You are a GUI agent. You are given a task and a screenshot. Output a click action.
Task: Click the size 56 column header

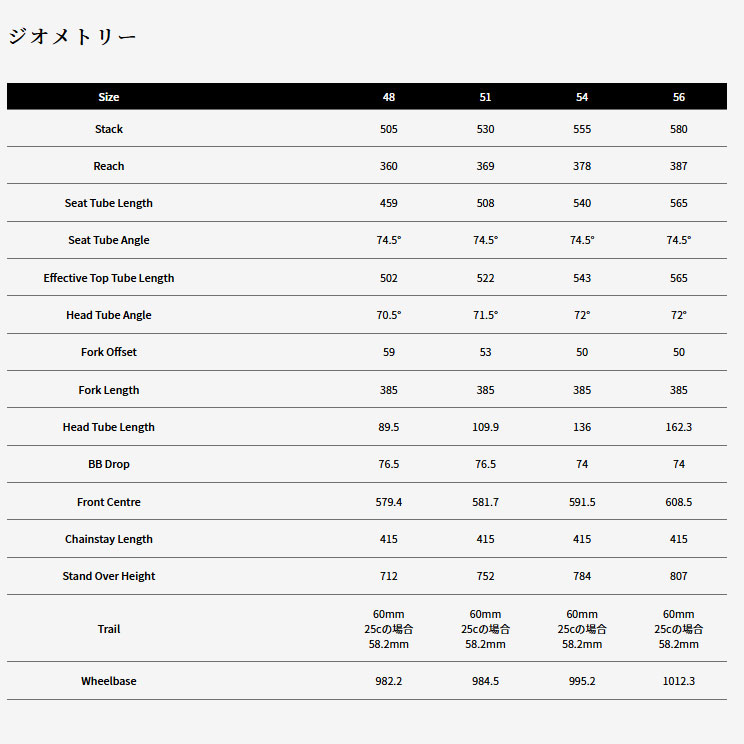[679, 97]
